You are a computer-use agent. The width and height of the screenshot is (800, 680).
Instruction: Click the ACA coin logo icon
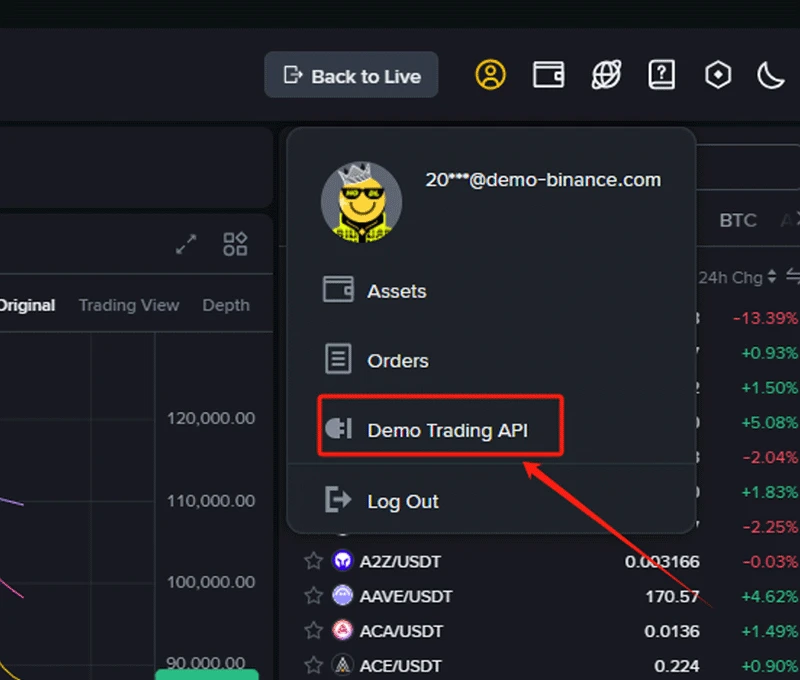pos(342,630)
